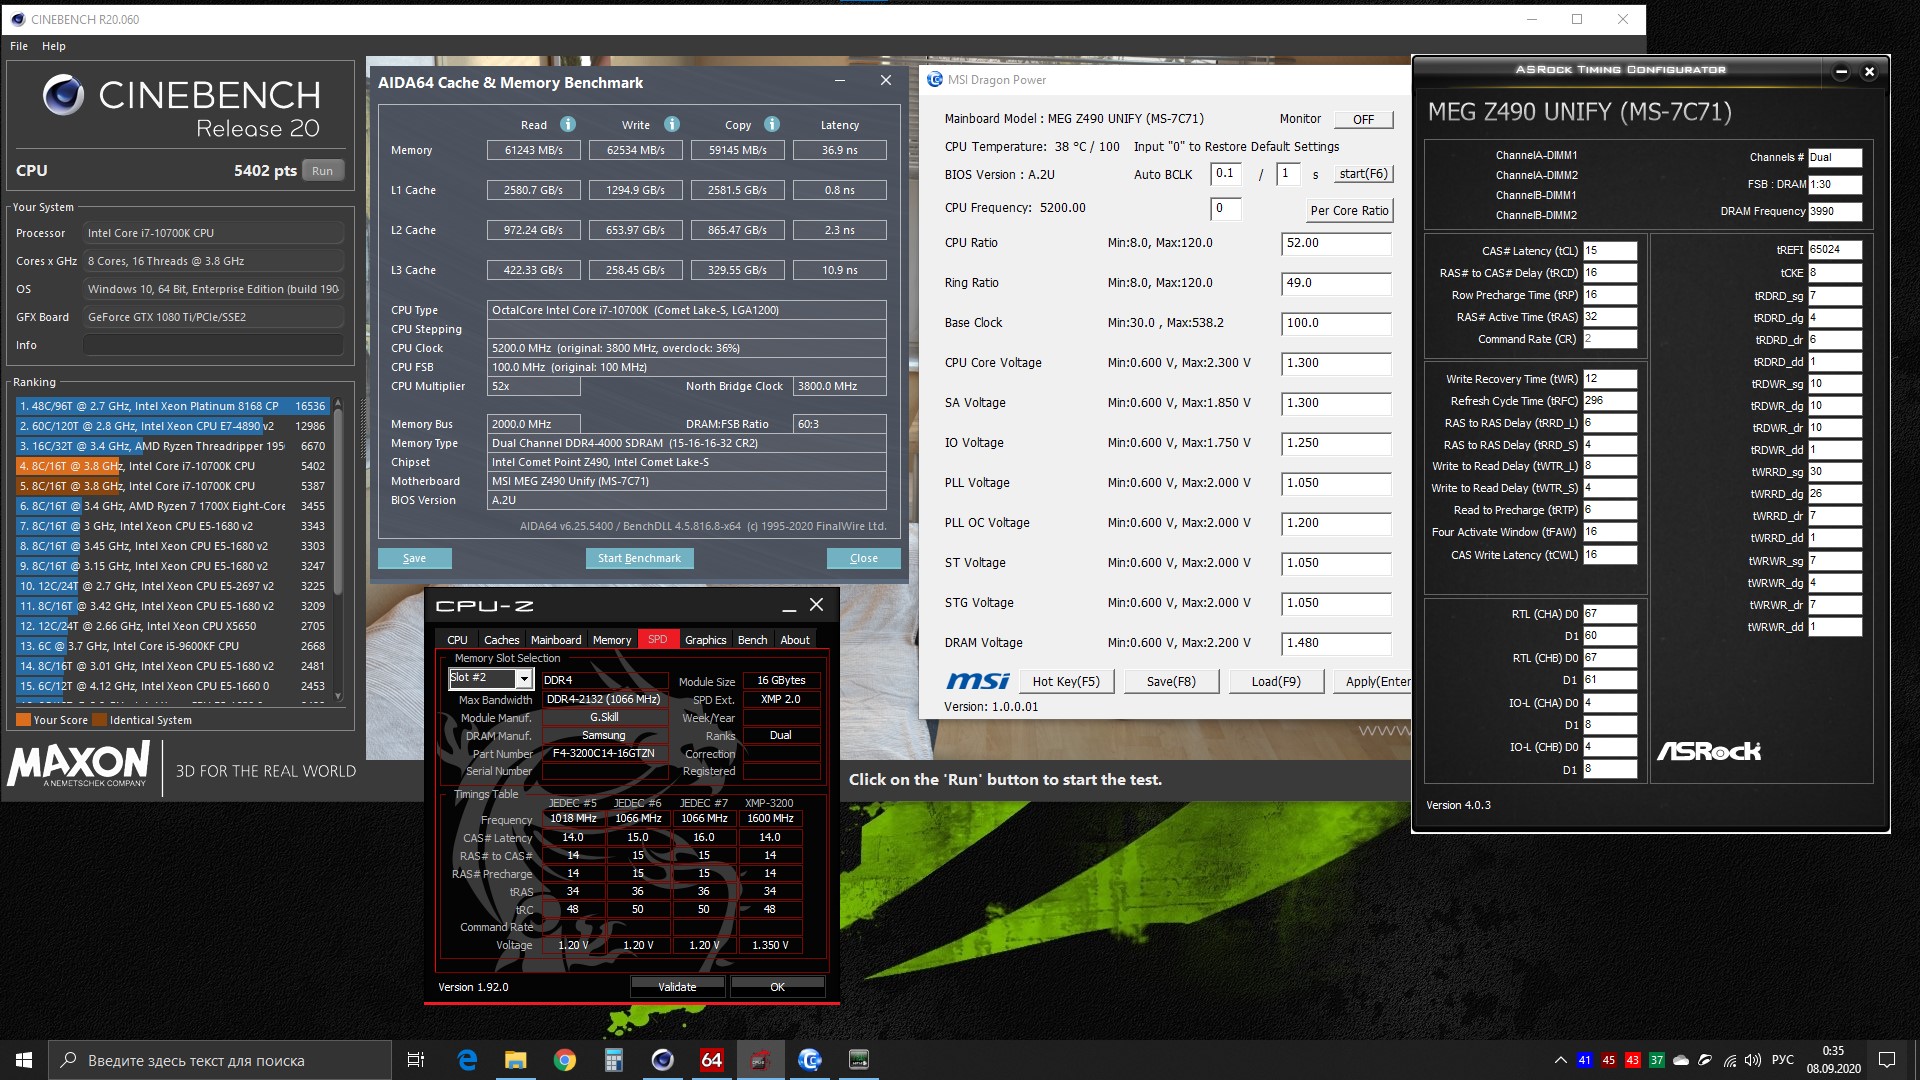Viewport: 1920px width, 1080px height.
Task: Run the Cinebench CPU test
Action: pos(322,171)
